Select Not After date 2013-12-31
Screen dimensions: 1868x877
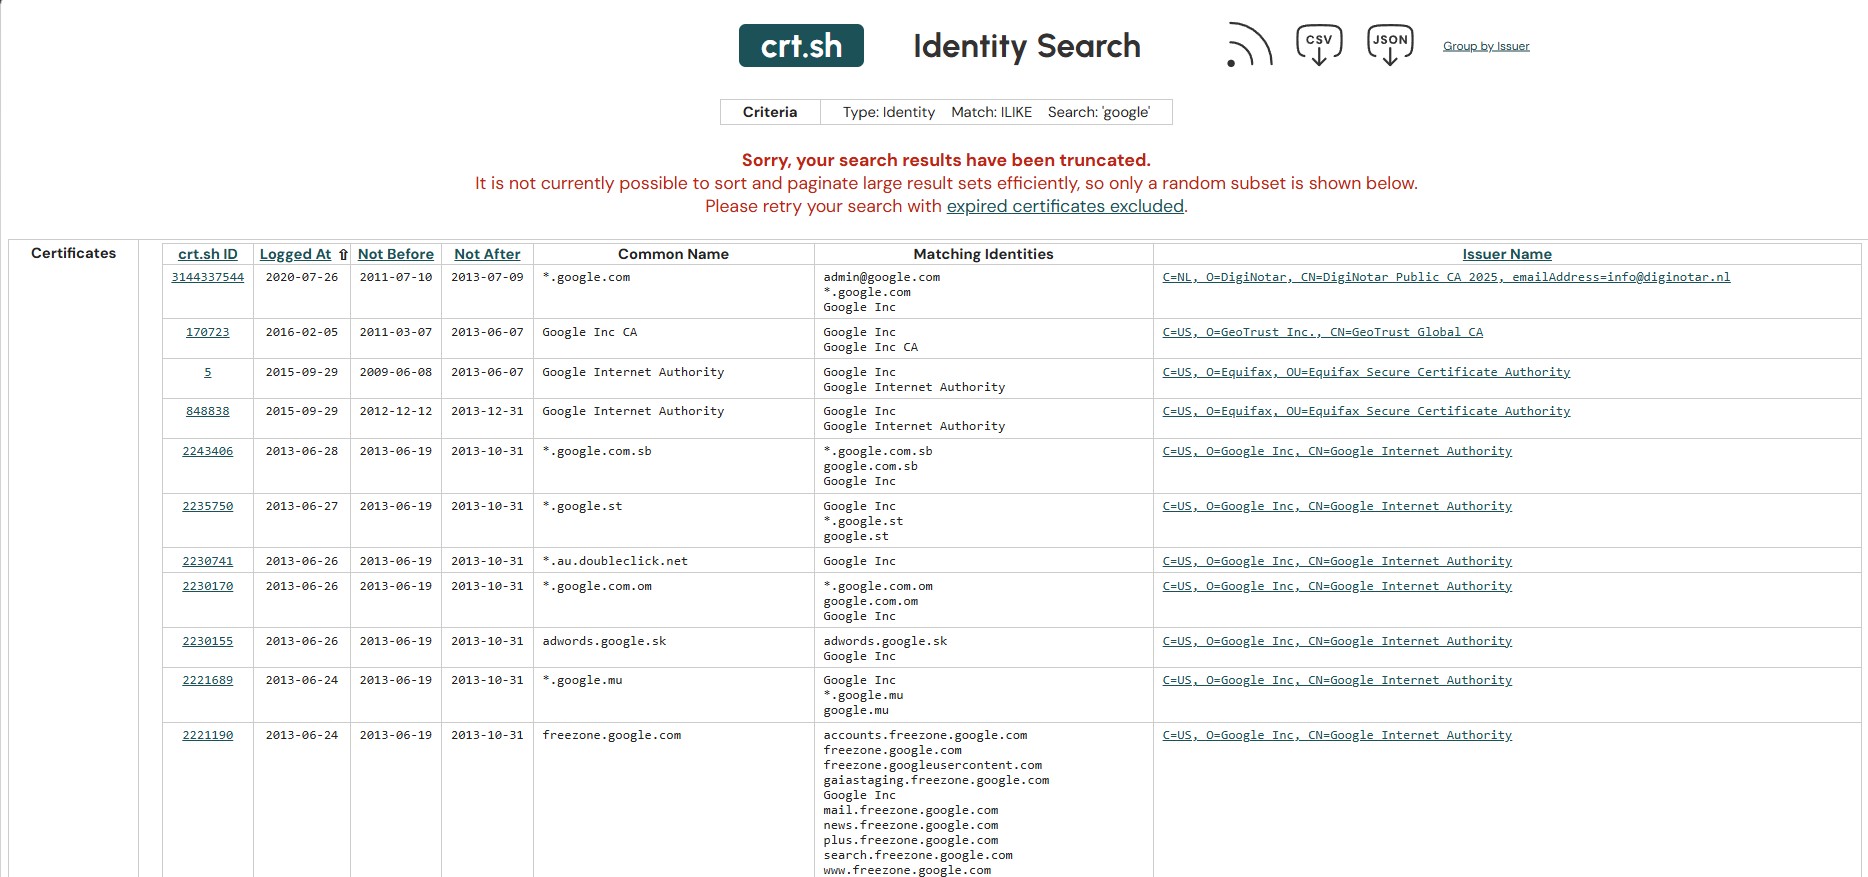(x=487, y=411)
